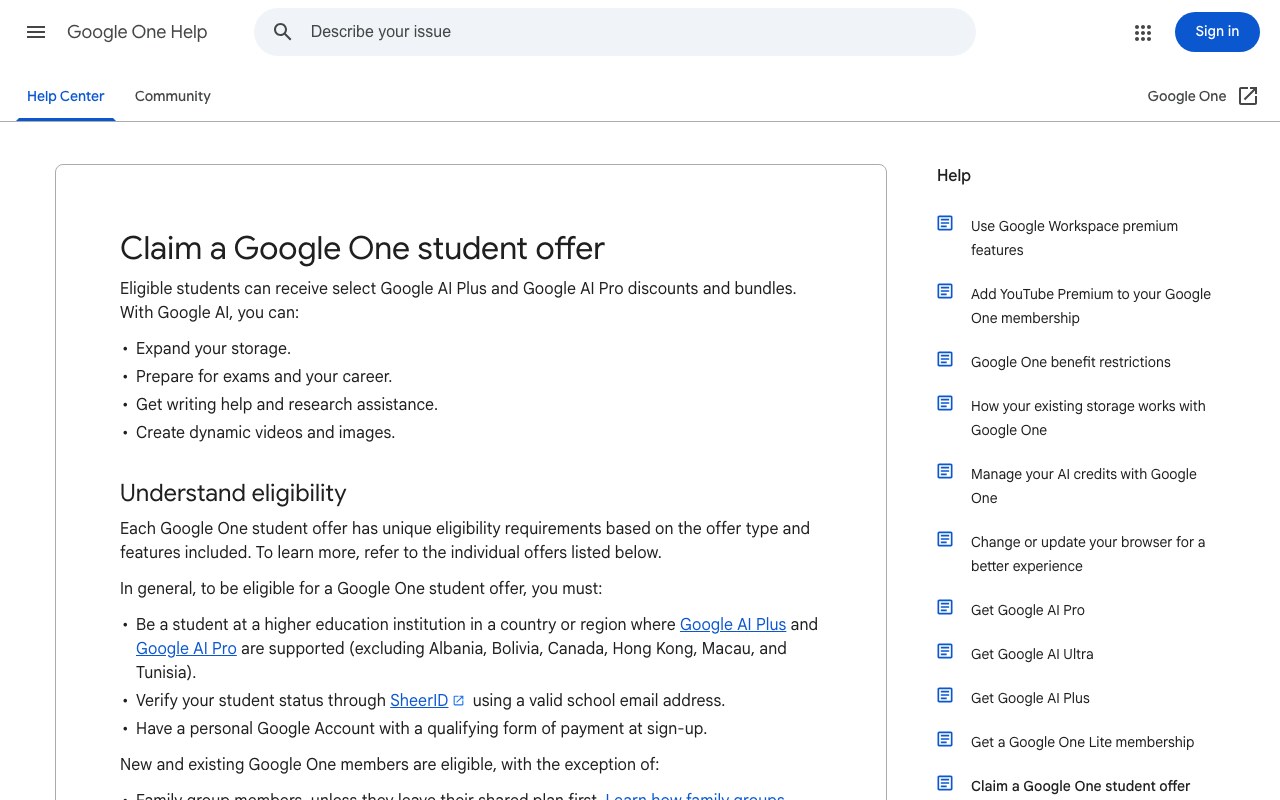
Task: Open the Google AI Plus hyperlink
Action: (x=733, y=624)
